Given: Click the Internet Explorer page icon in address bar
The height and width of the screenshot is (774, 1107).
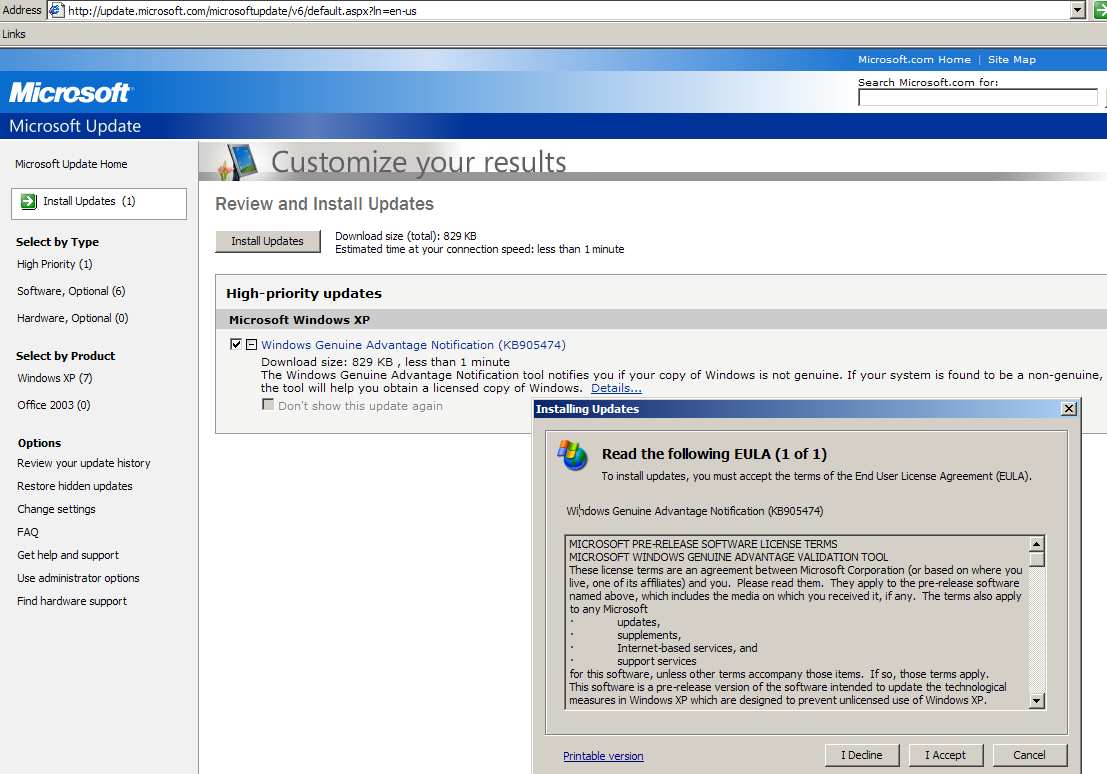Looking at the screenshot, I should pyautogui.click(x=56, y=10).
